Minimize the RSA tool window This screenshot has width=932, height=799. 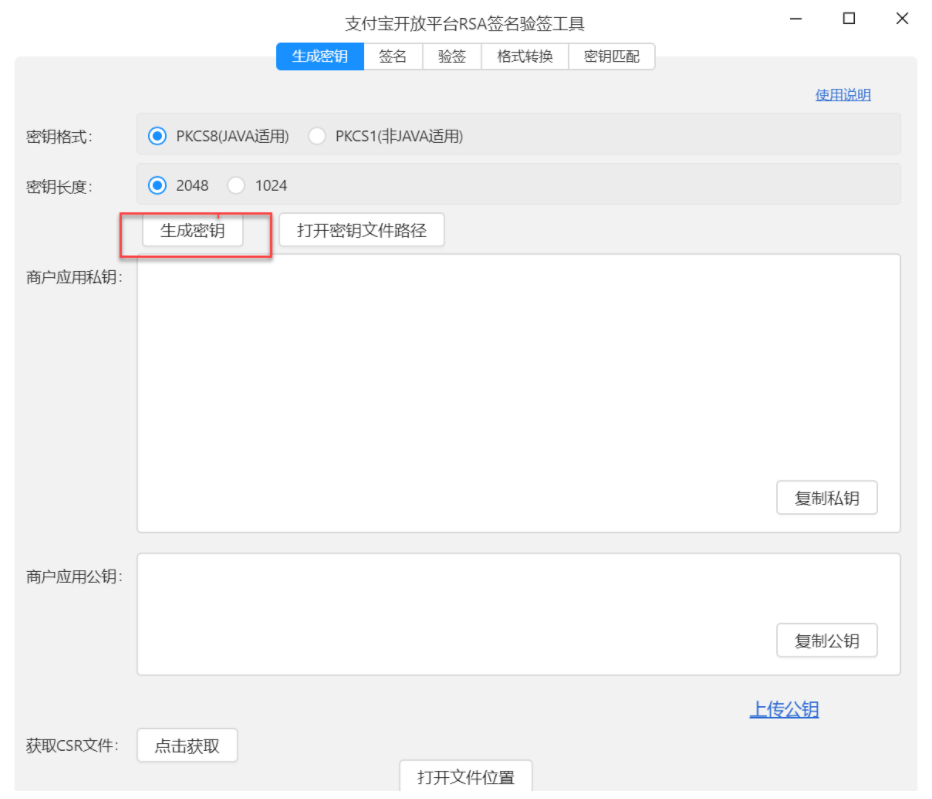point(796,19)
